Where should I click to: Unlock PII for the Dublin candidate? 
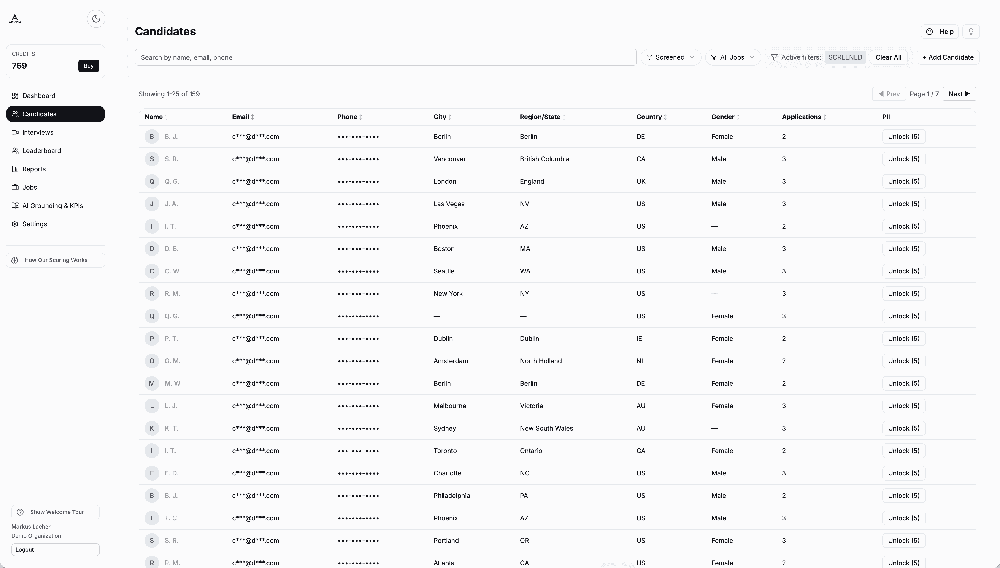point(904,339)
